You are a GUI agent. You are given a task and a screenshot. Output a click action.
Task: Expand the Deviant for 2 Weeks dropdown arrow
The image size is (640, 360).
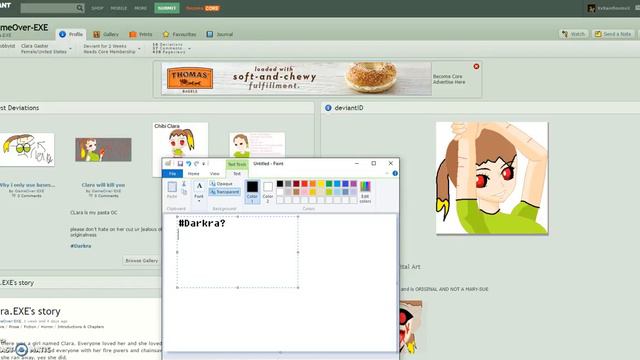tap(140, 49)
